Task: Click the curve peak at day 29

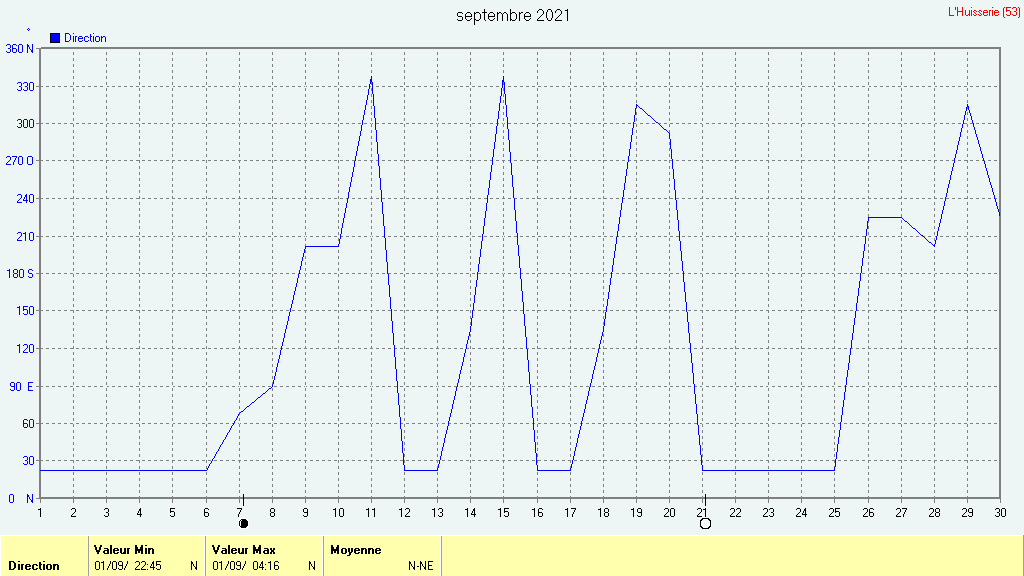Action: coord(967,105)
